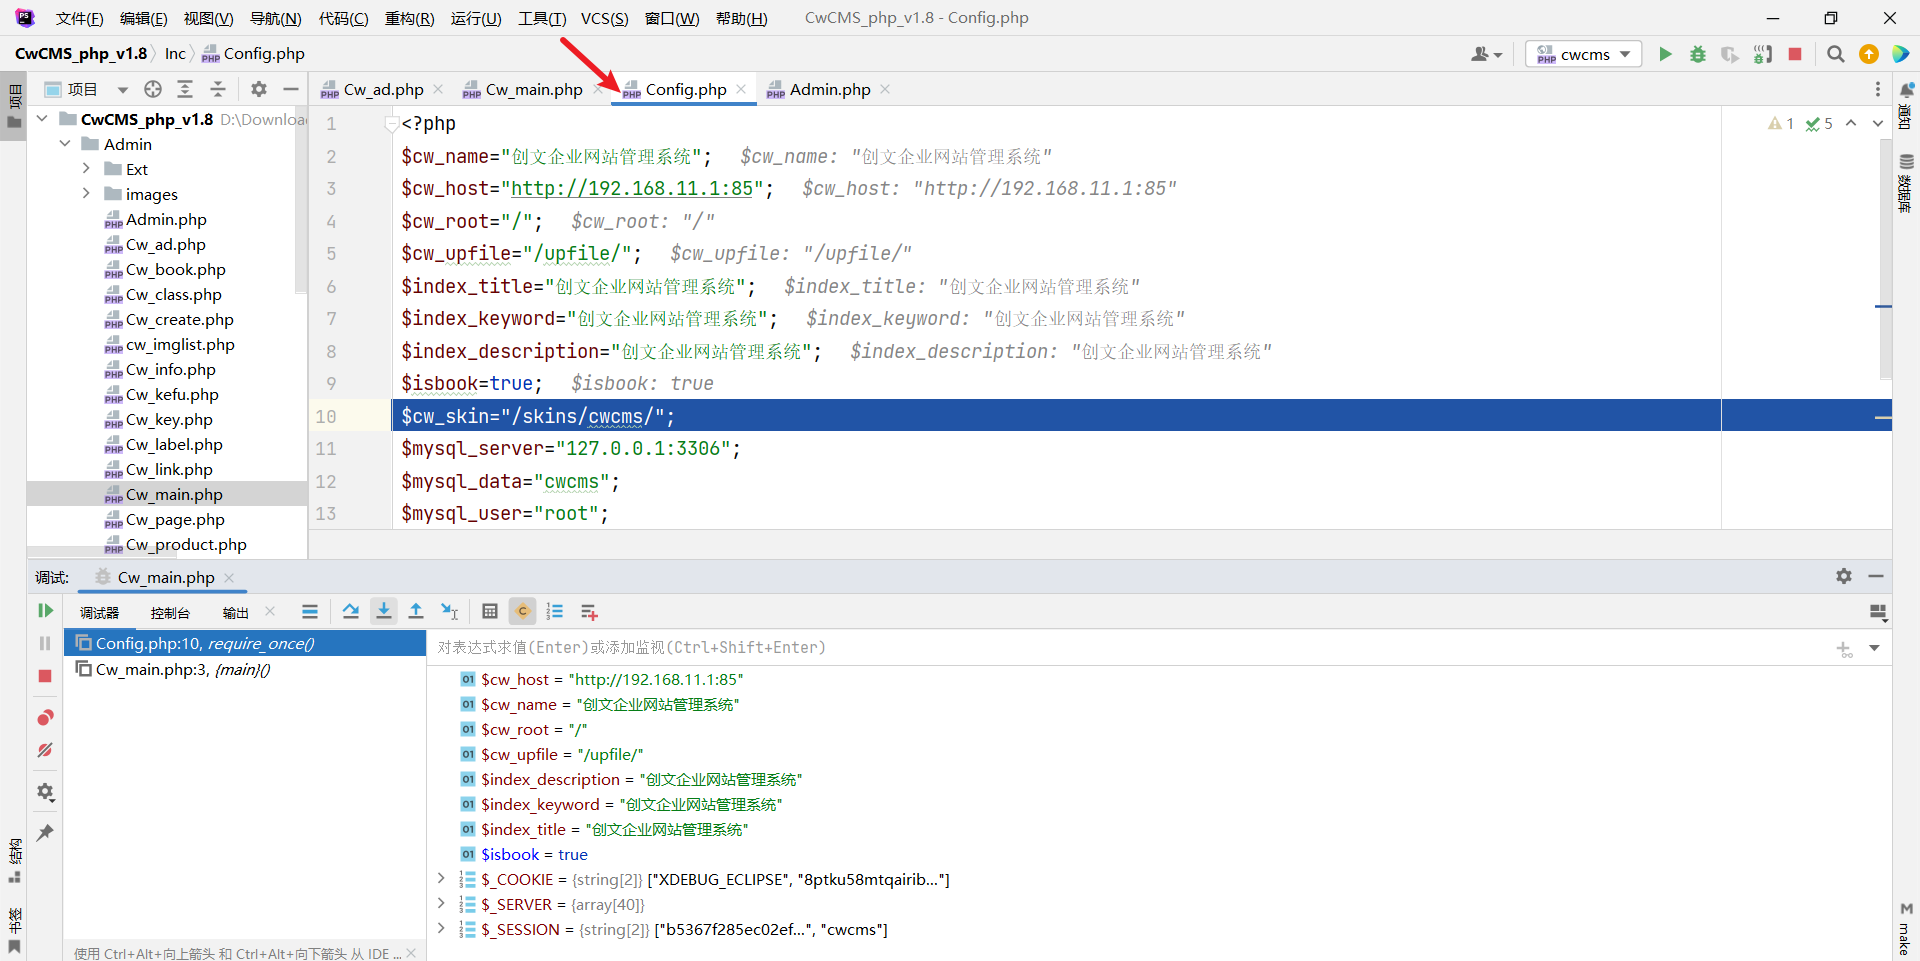Collapse all nodes in the project panel
The width and height of the screenshot is (1920, 961).
point(218,89)
